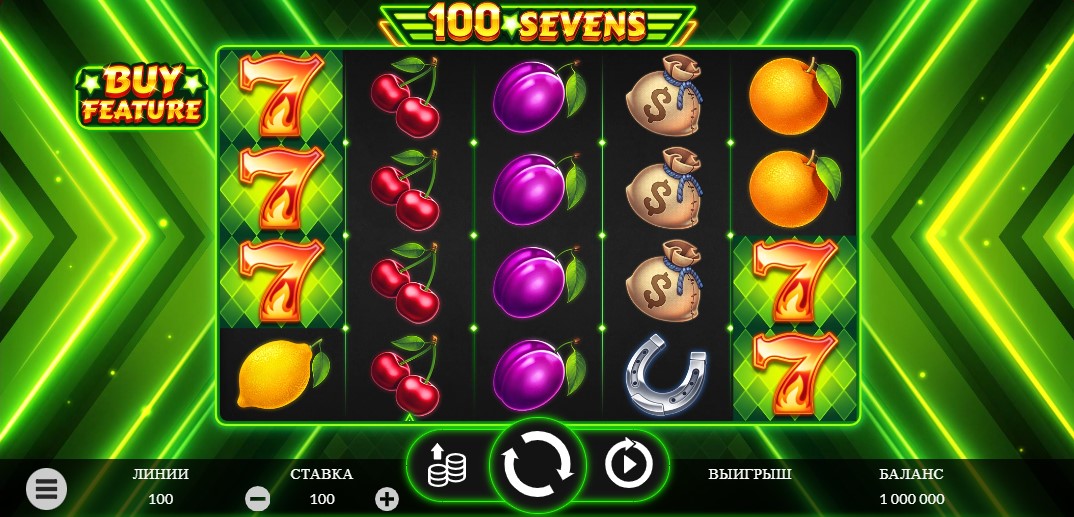Click the top orange symbol on fifth reel
Screen dimensions: 1074x517
coord(793,96)
